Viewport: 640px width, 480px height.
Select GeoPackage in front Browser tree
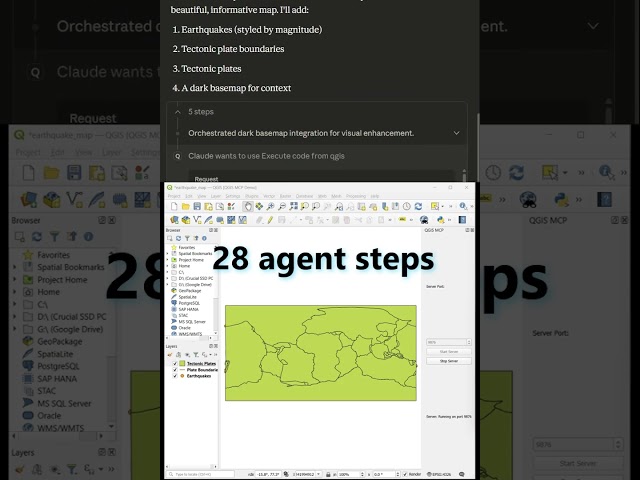(x=190, y=291)
